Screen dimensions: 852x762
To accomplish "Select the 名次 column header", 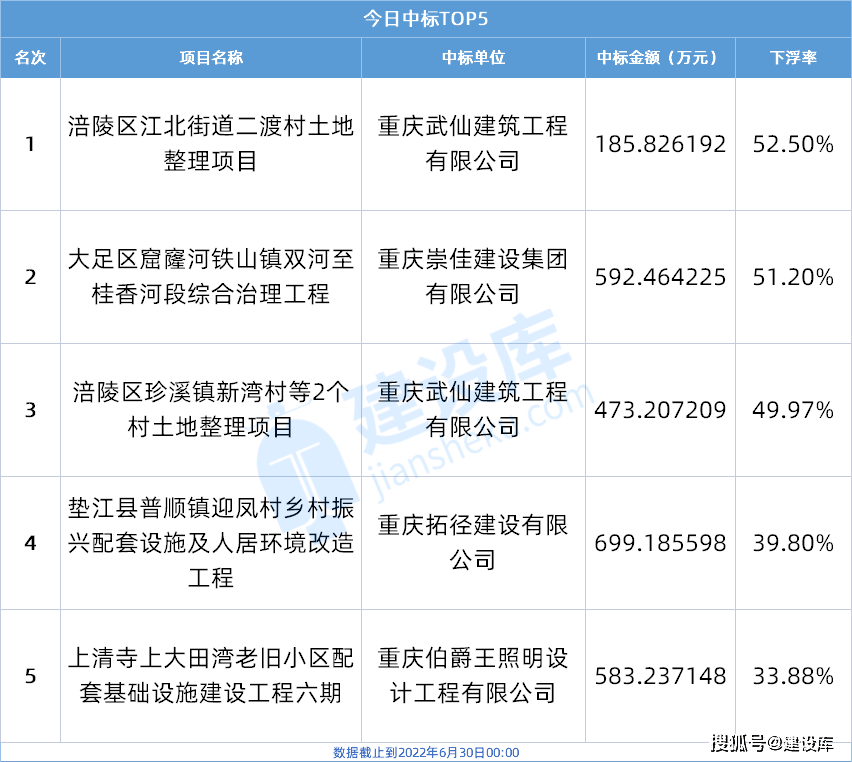I will coord(30,58).
